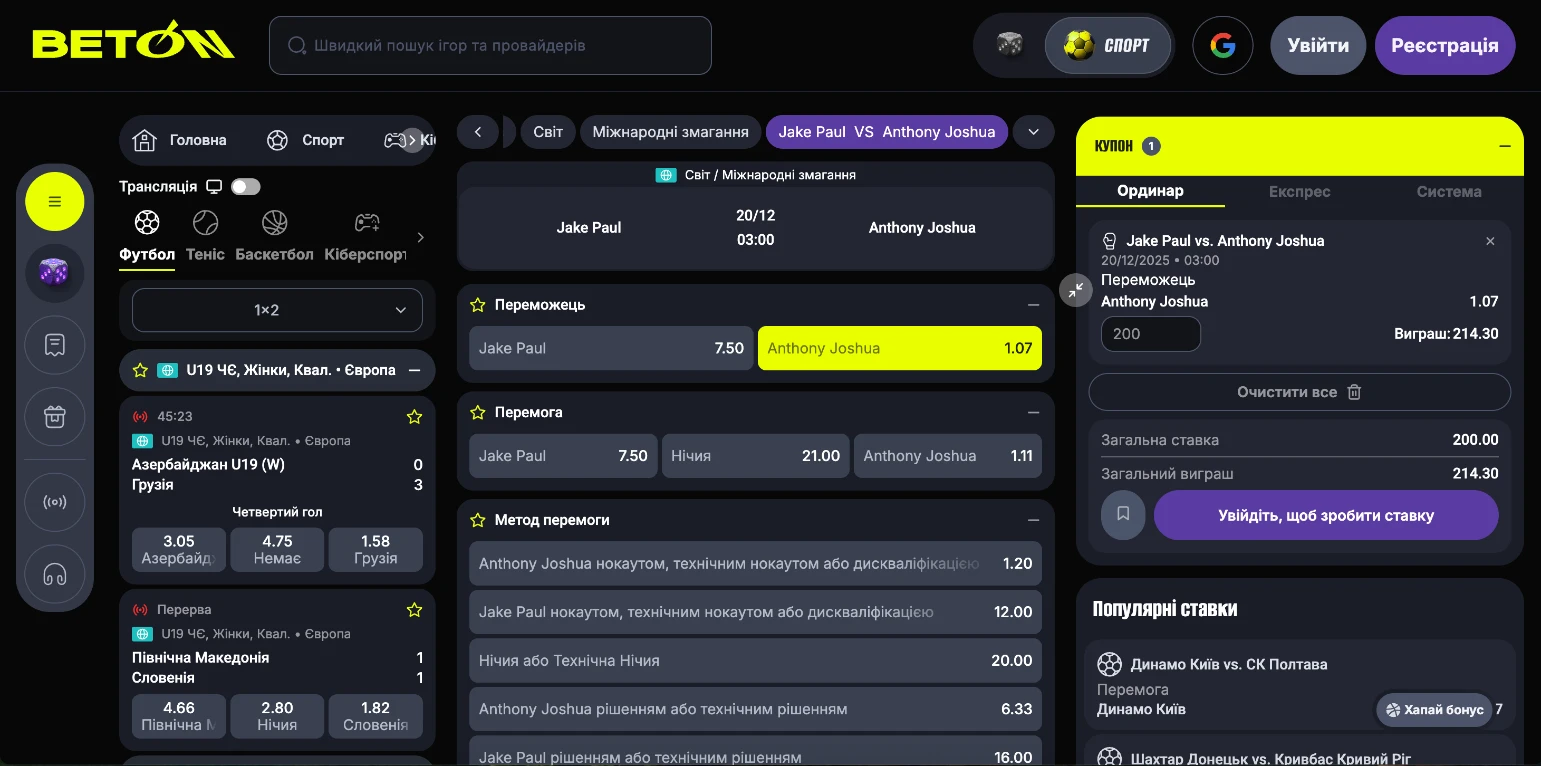The image size is (1541, 766).
Task: Sign in with the Google icon
Action: pyautogui.click(x=1223, y=45)
